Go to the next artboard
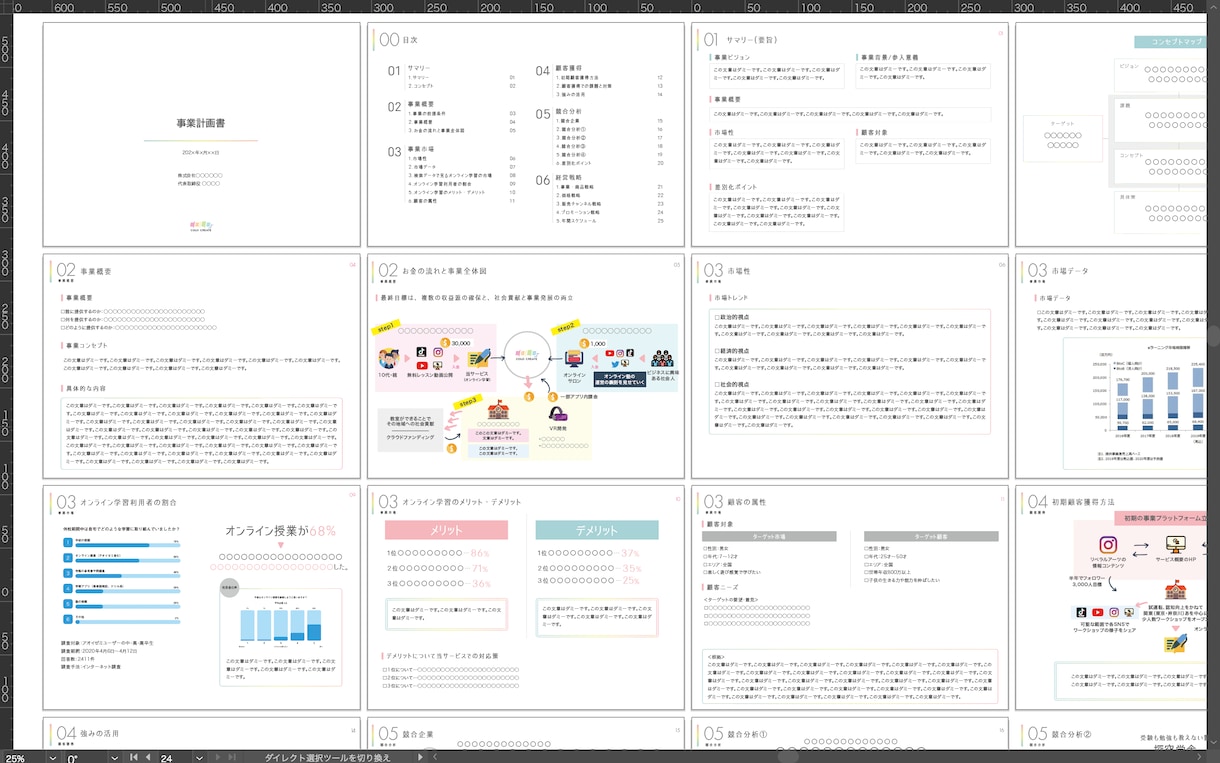The image size is (1220, 763). (x=217, y=757)
